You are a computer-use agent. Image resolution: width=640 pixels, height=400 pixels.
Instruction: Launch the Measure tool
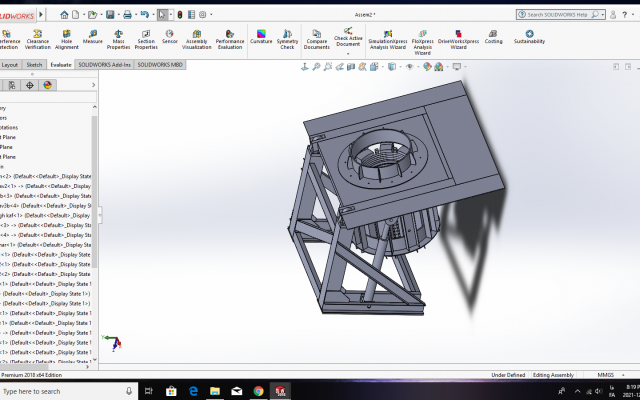(93, 37)
